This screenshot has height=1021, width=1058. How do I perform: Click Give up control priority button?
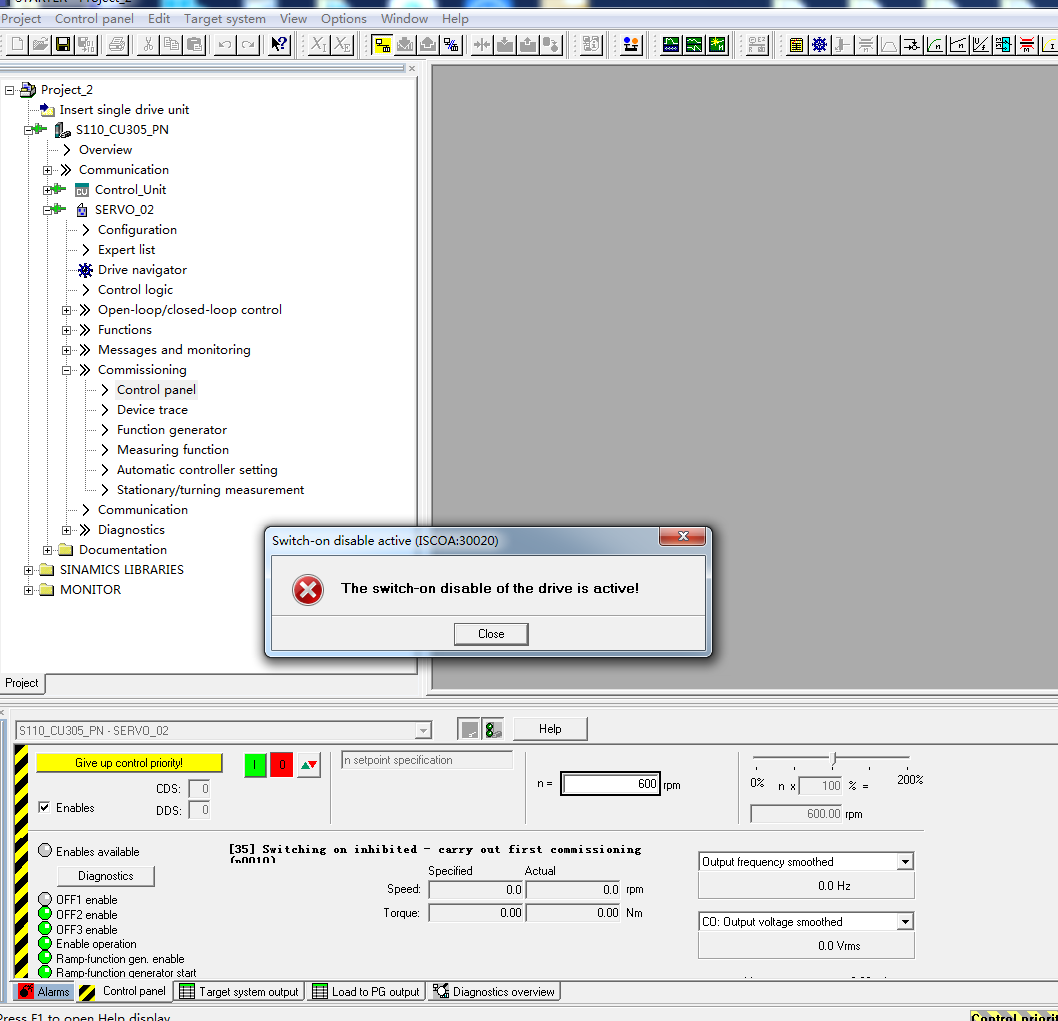(129, 763)
